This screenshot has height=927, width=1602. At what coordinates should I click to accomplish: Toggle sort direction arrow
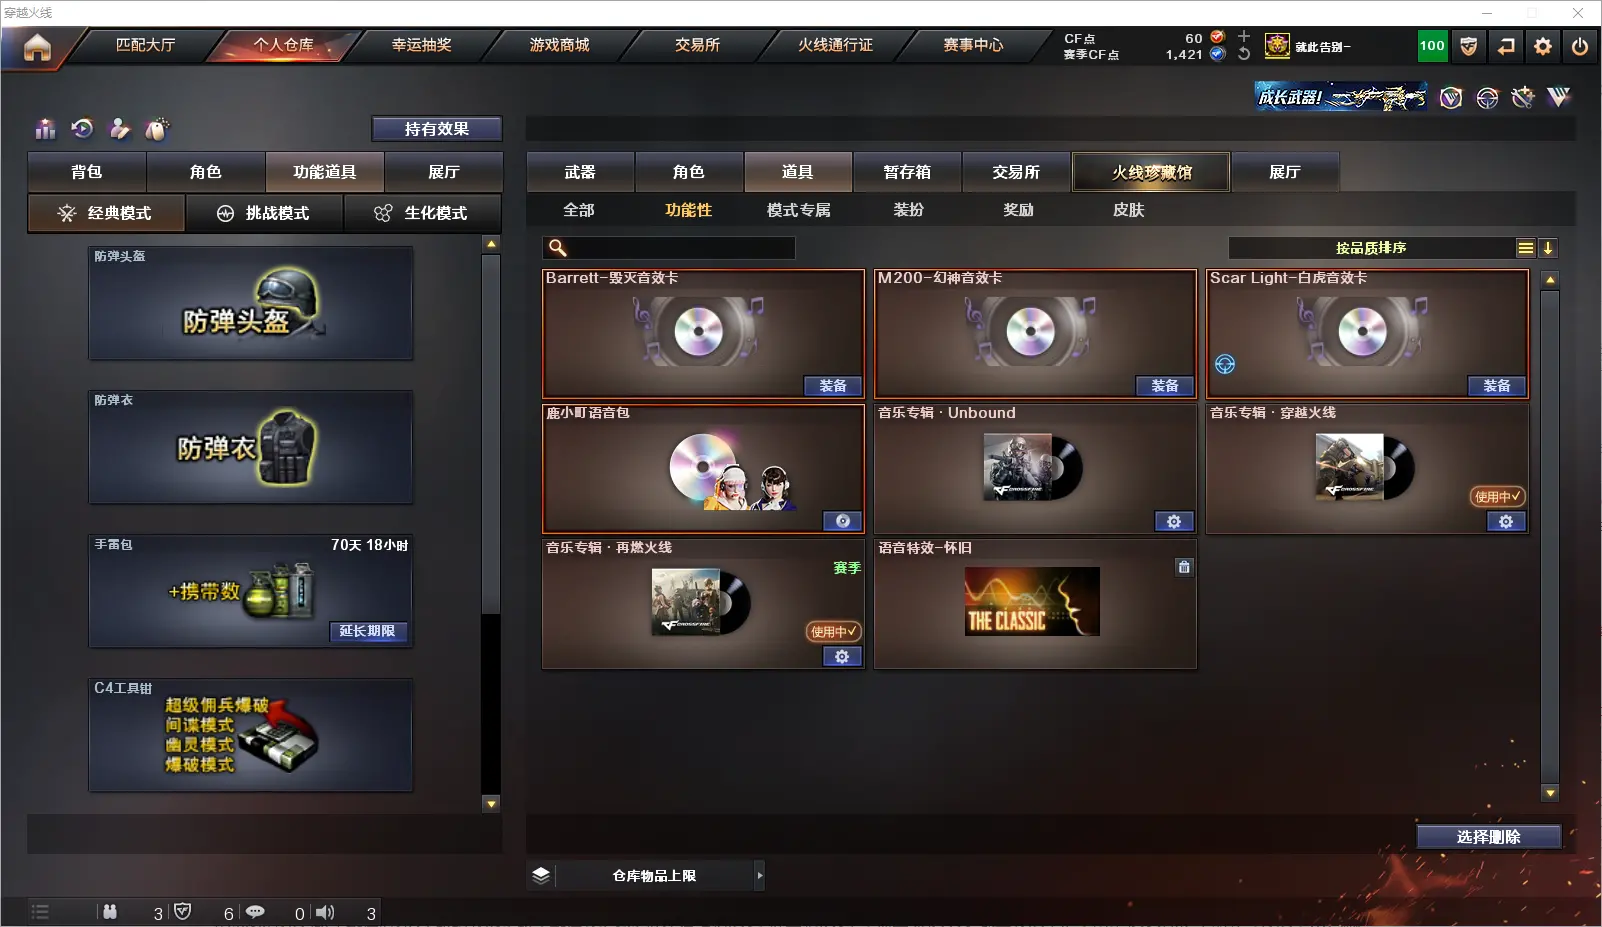1547,248
